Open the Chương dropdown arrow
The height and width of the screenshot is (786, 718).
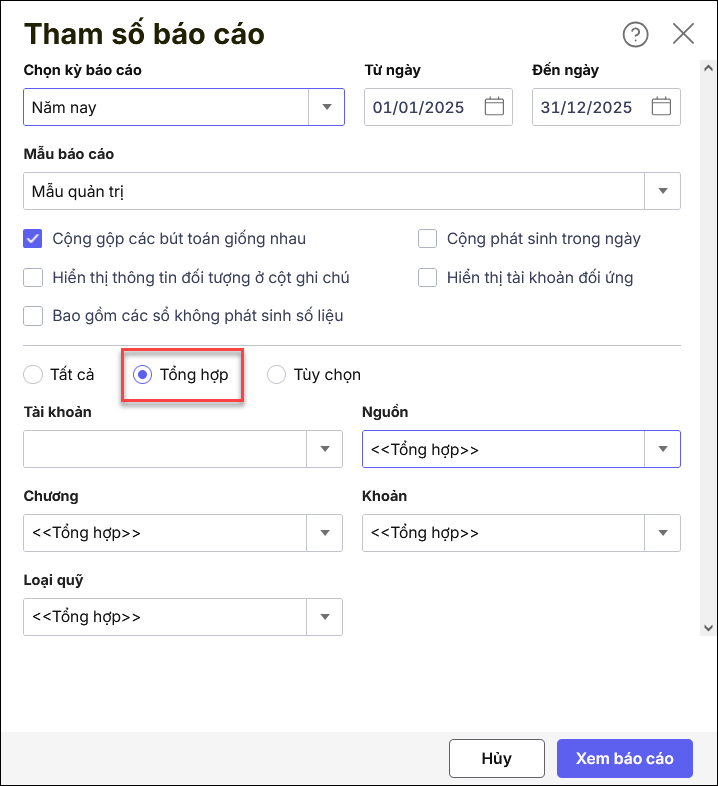click(324, 533)
